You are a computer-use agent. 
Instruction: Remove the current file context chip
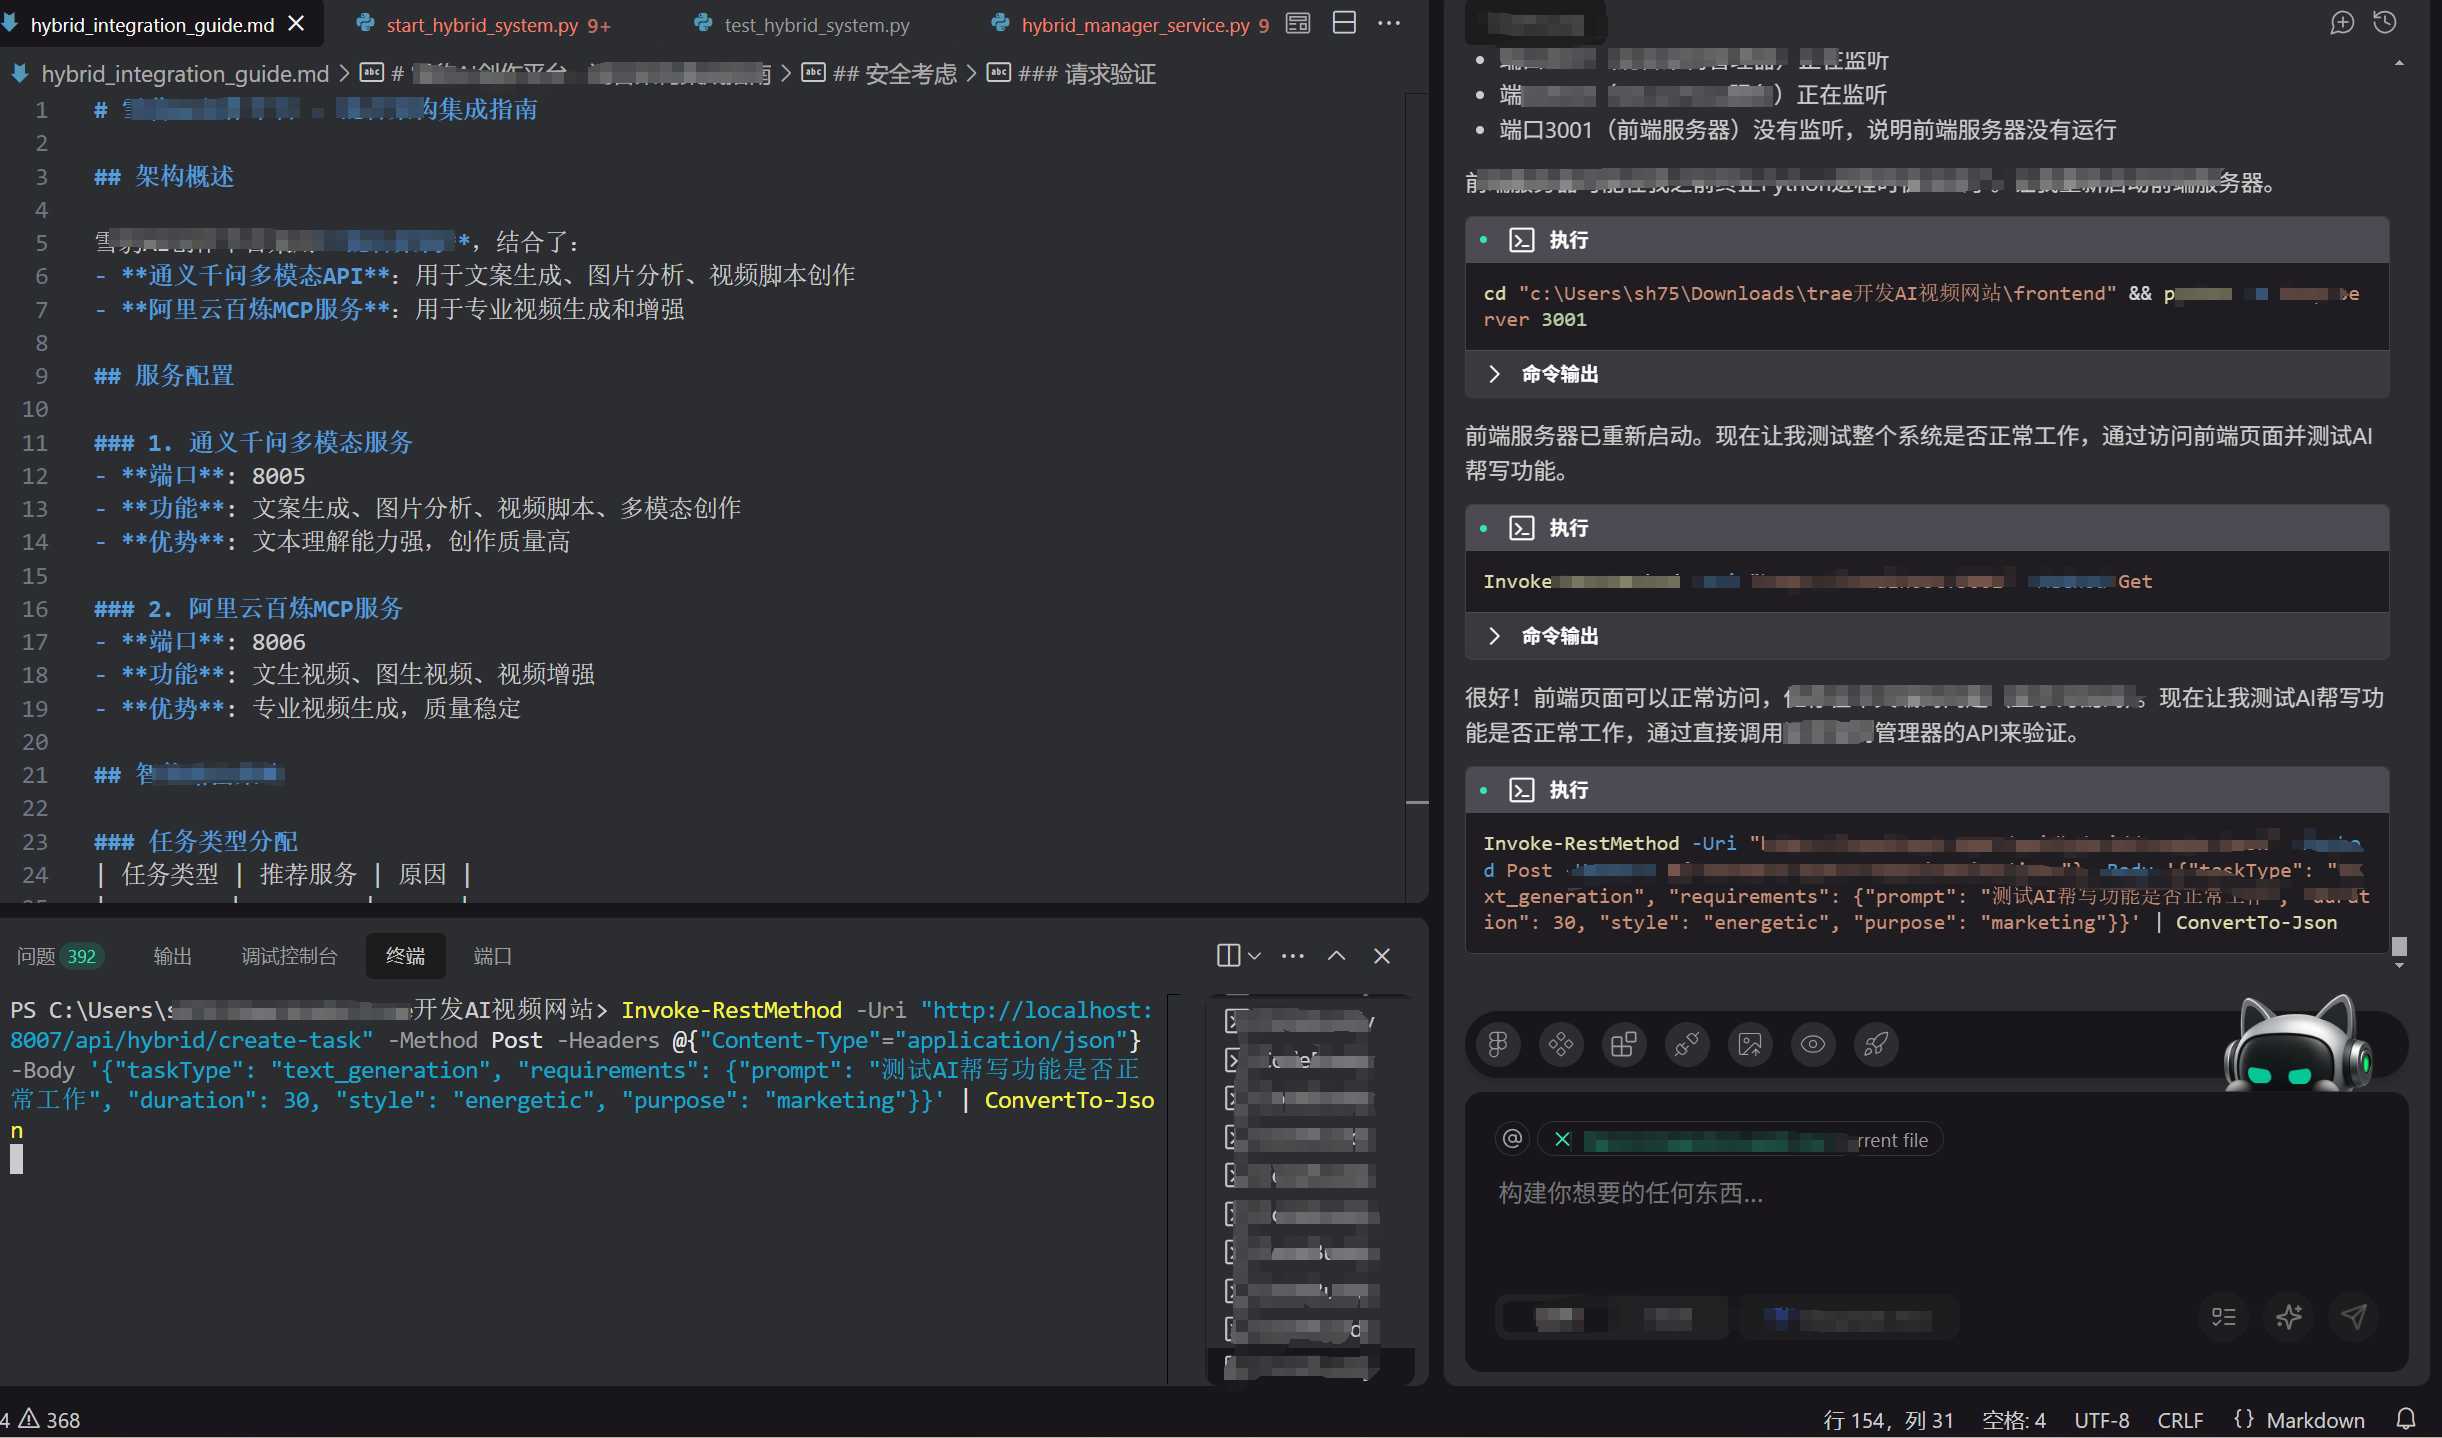click(x=1562, y=1139)
